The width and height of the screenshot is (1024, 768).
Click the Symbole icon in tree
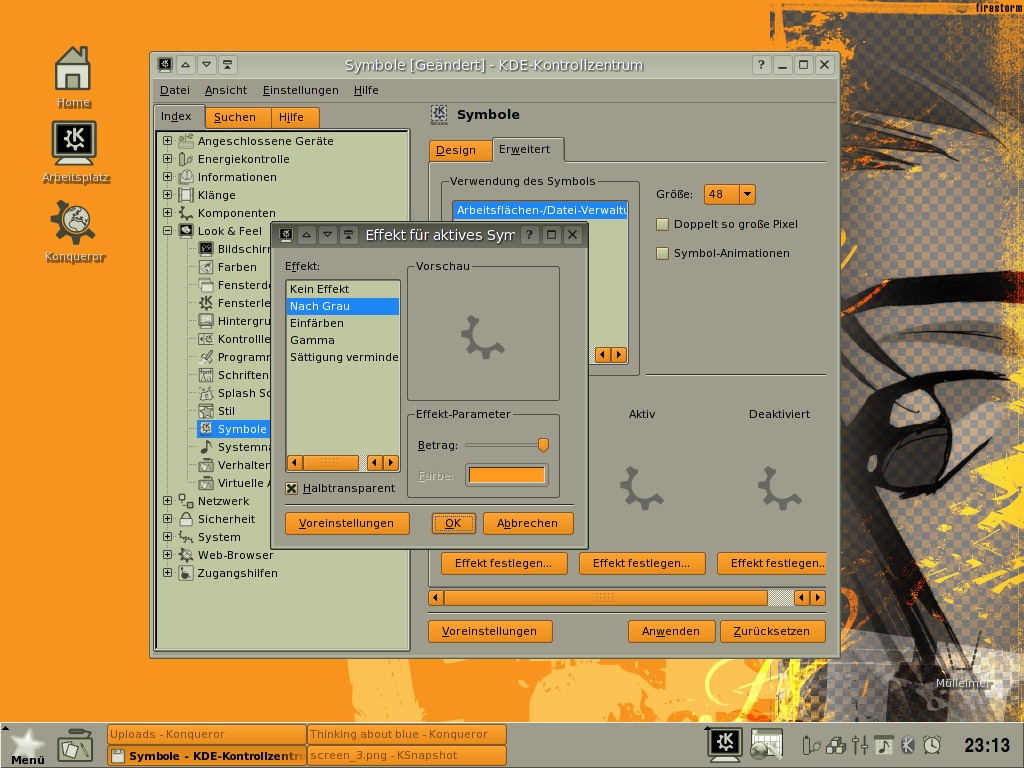[x=206, y=428]
